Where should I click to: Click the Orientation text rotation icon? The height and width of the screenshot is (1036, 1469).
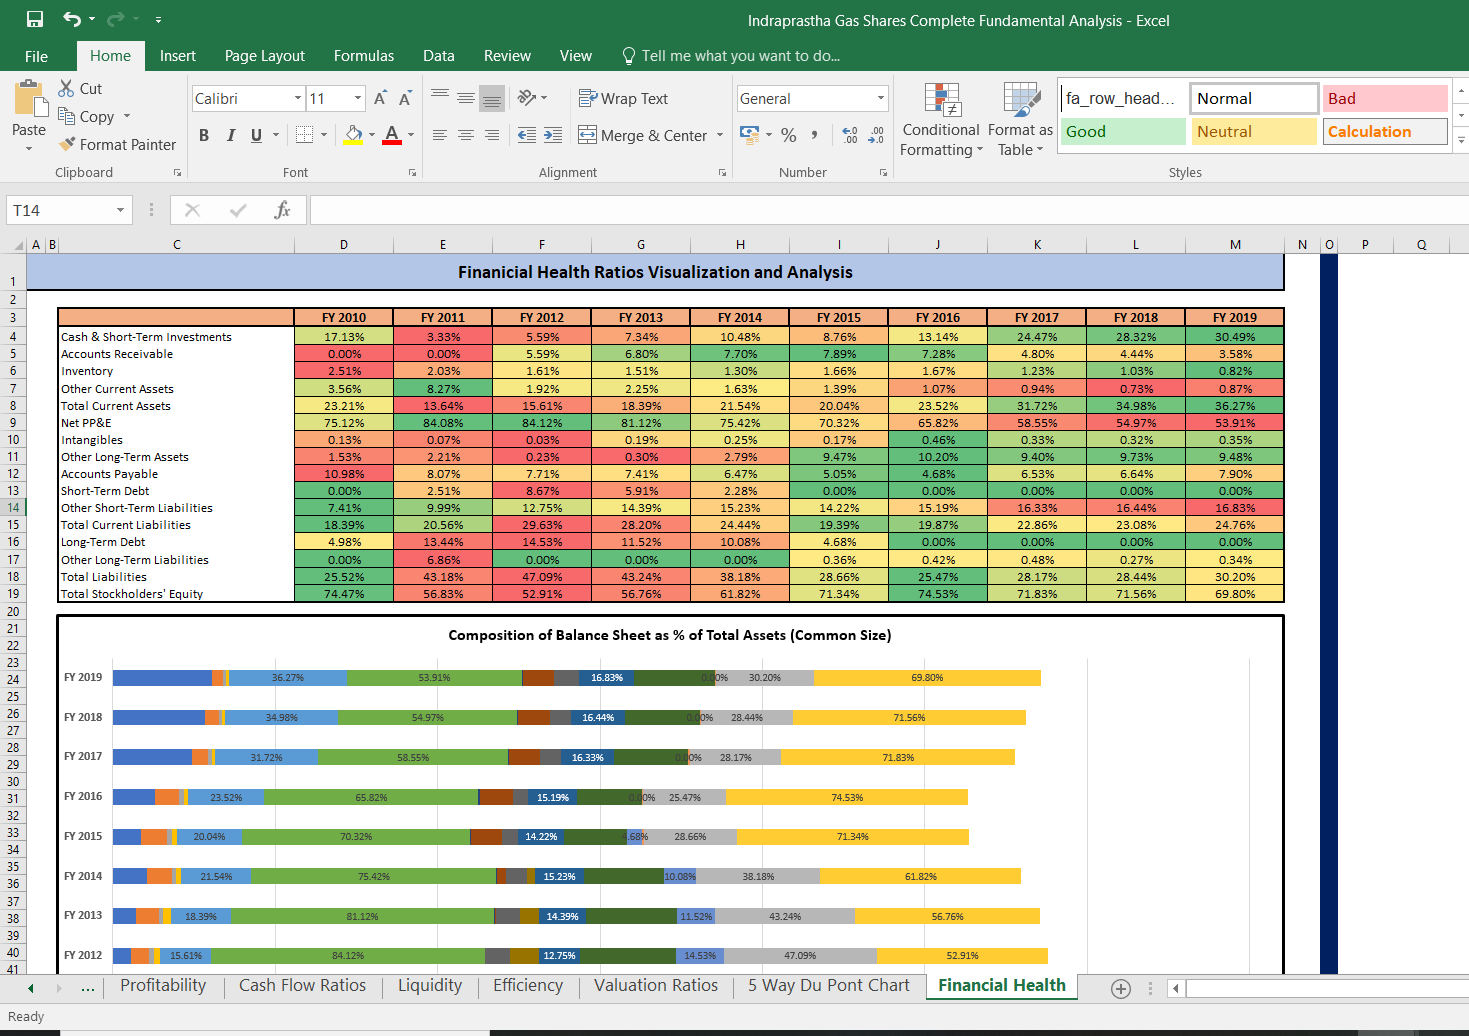coord(527,97)
